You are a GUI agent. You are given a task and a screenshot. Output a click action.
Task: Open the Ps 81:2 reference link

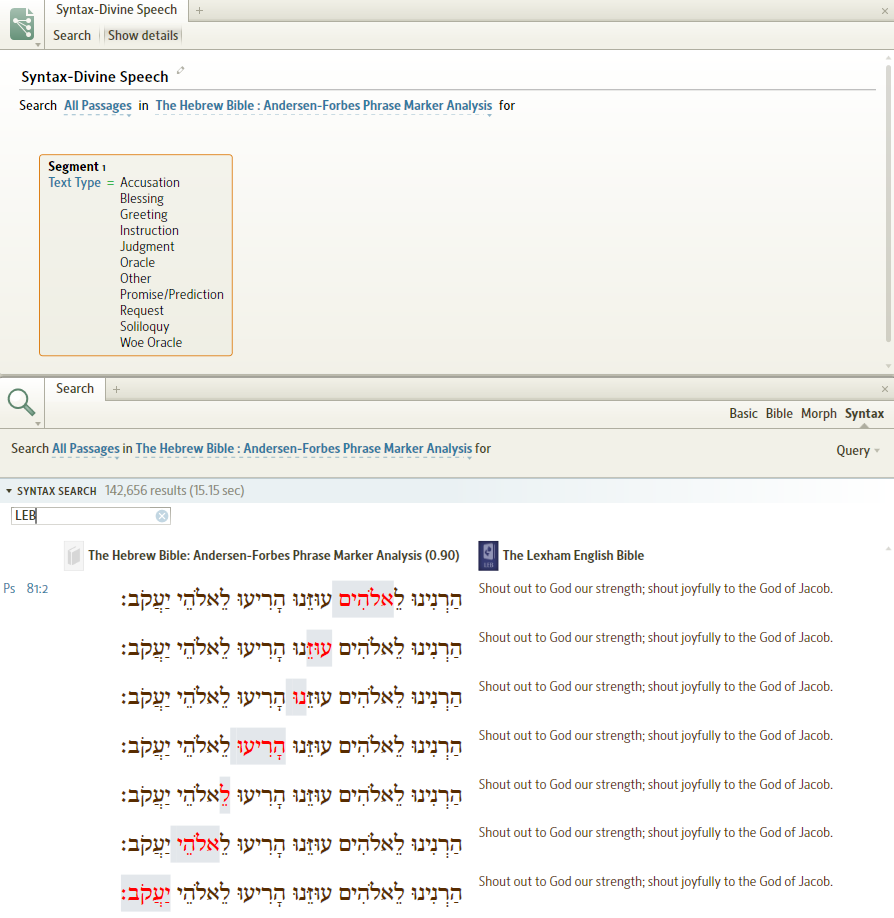[26, 588]
